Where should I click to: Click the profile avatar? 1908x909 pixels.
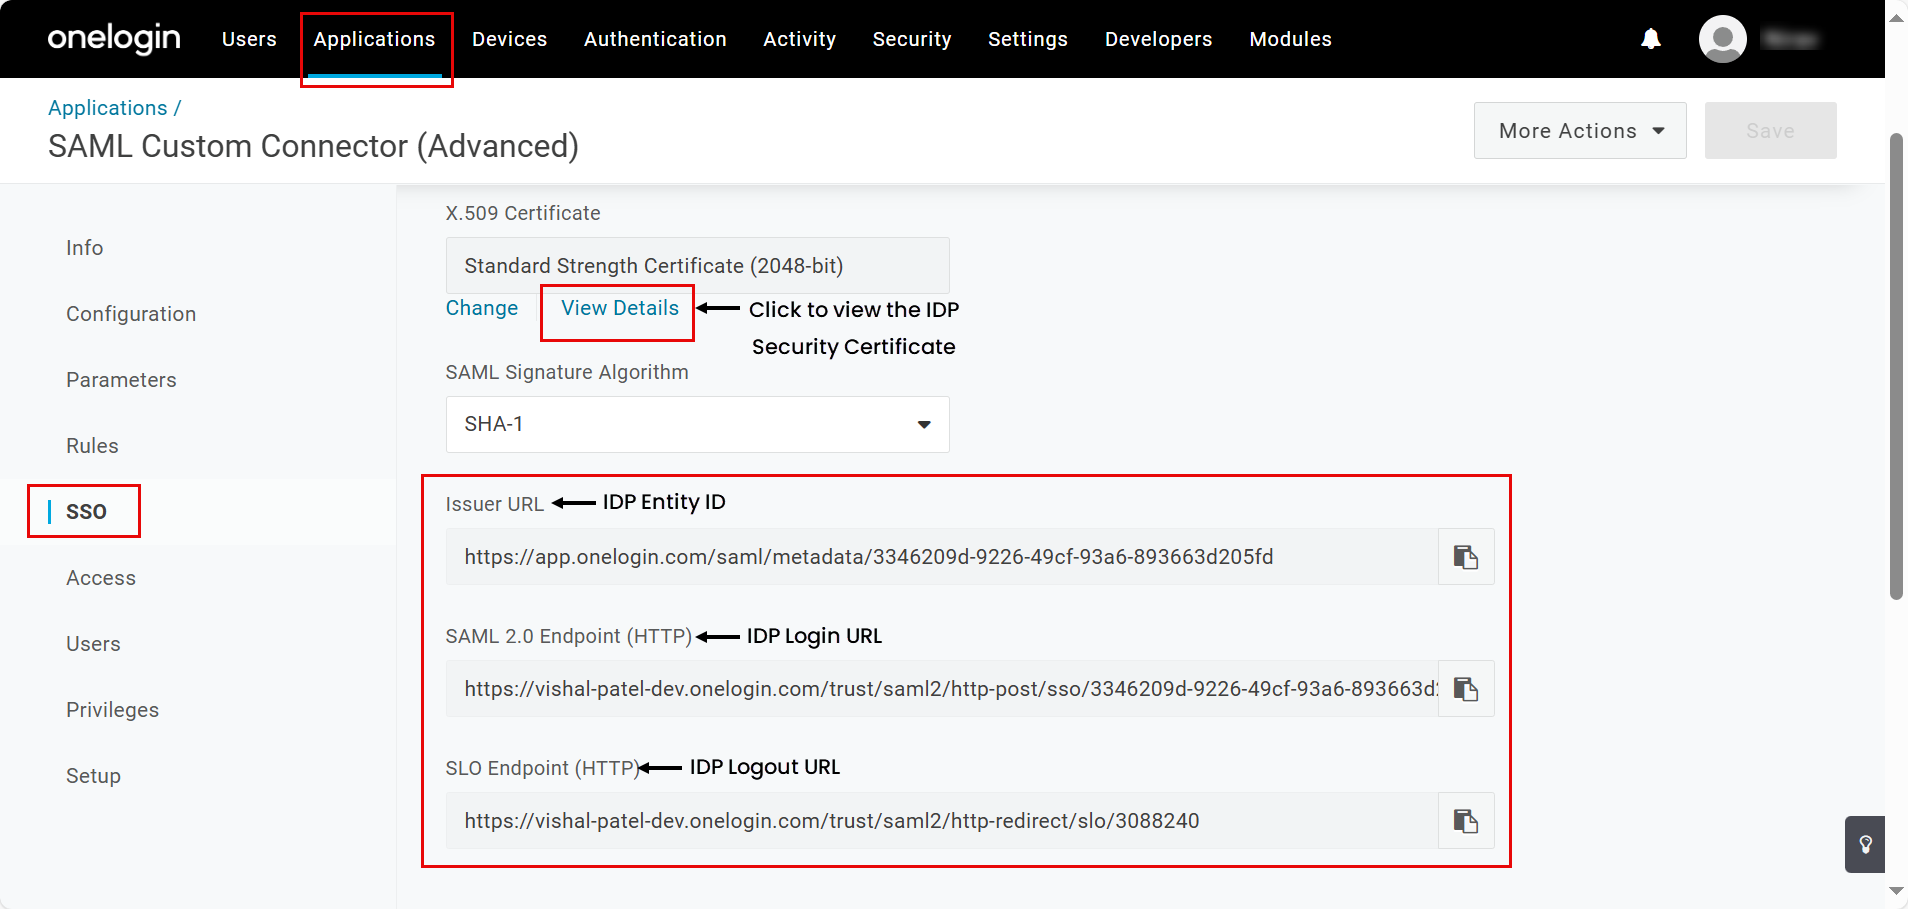pos(1723,39)
